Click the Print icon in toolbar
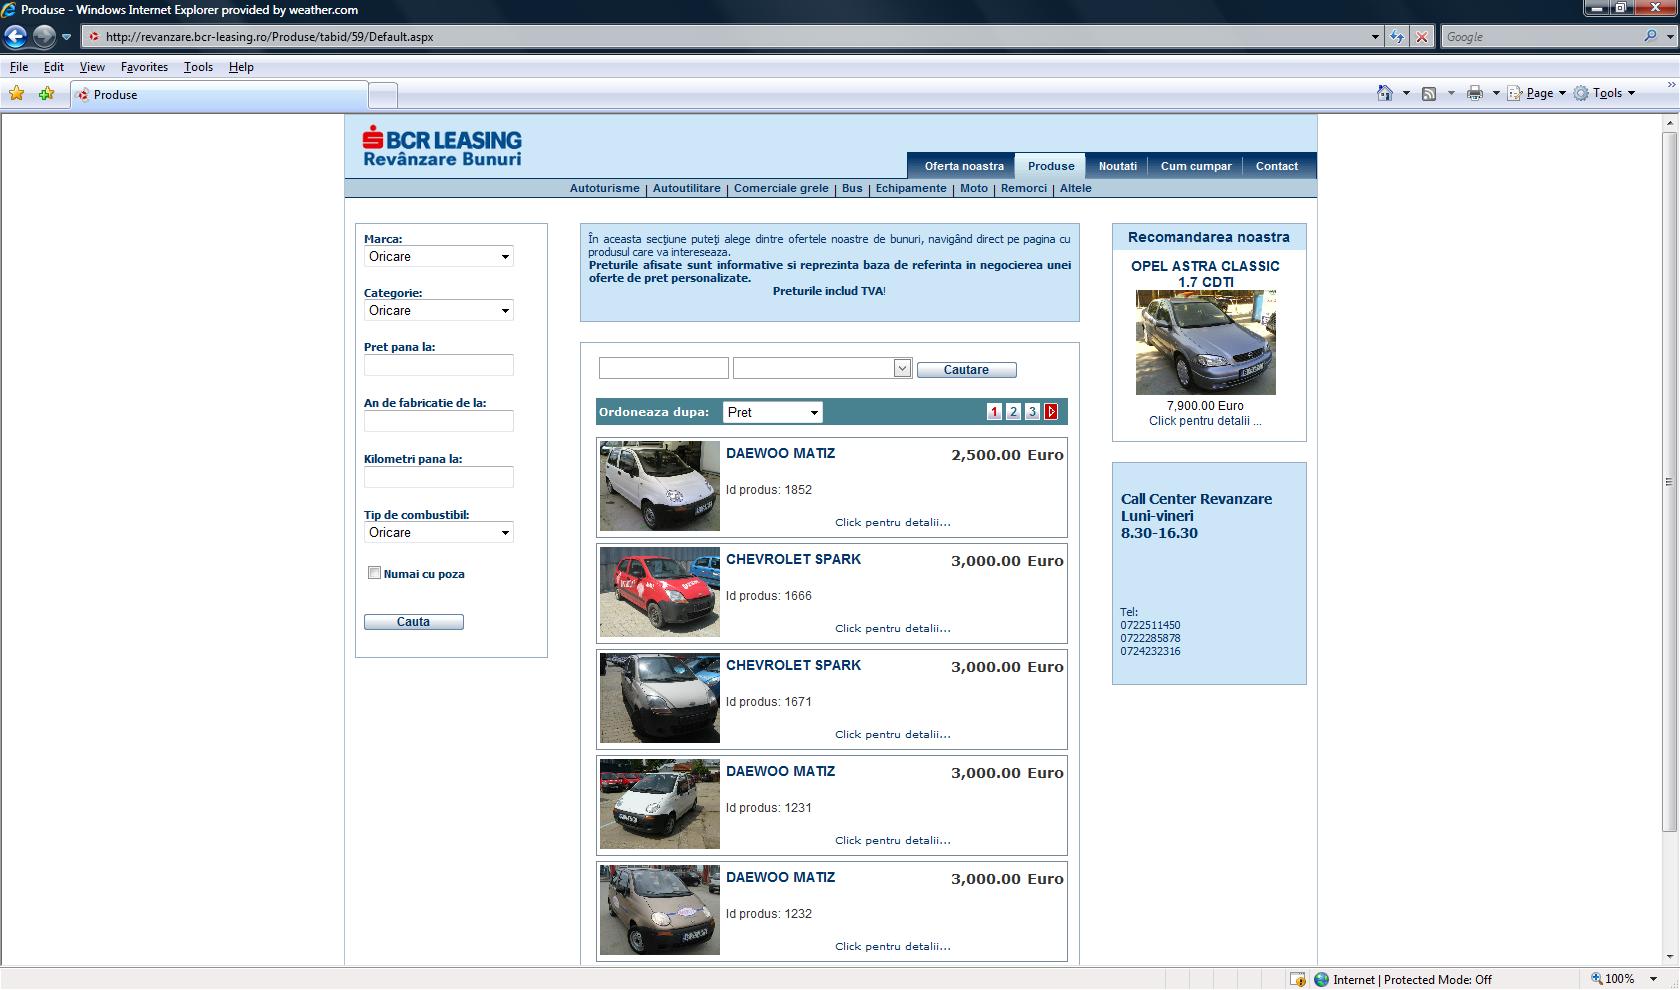 pos(1474,93)
